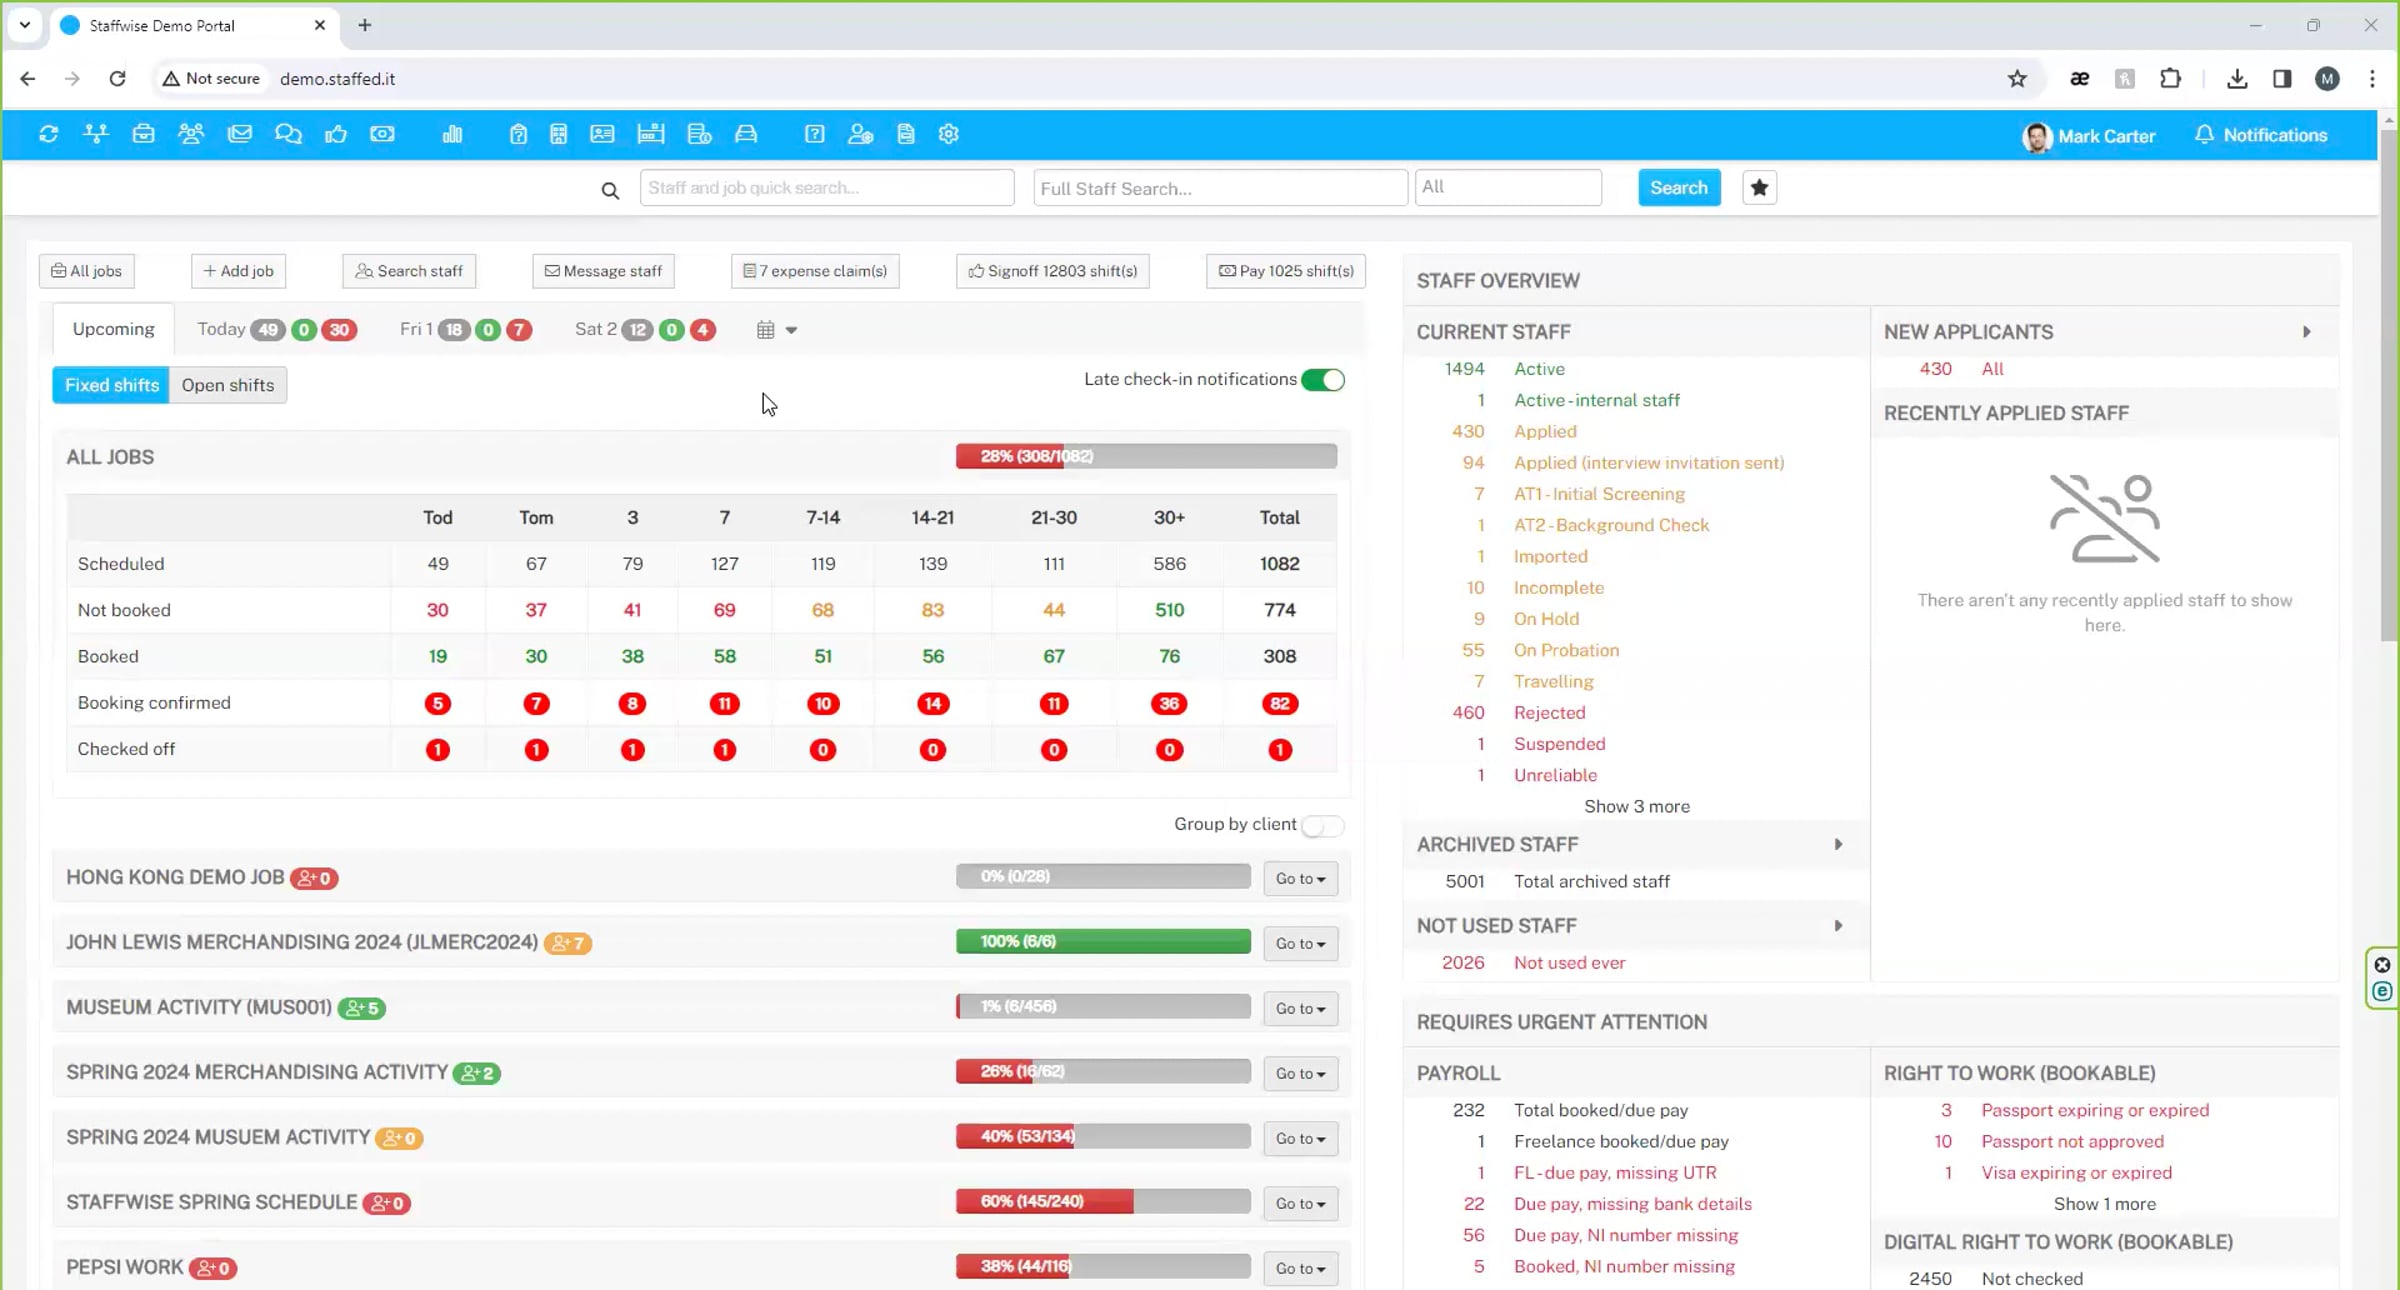Image resolution: width=2400 pixels, height=1290 pixels.
Task: Open the briefcase jobs icon
Action: click(143, 134)
